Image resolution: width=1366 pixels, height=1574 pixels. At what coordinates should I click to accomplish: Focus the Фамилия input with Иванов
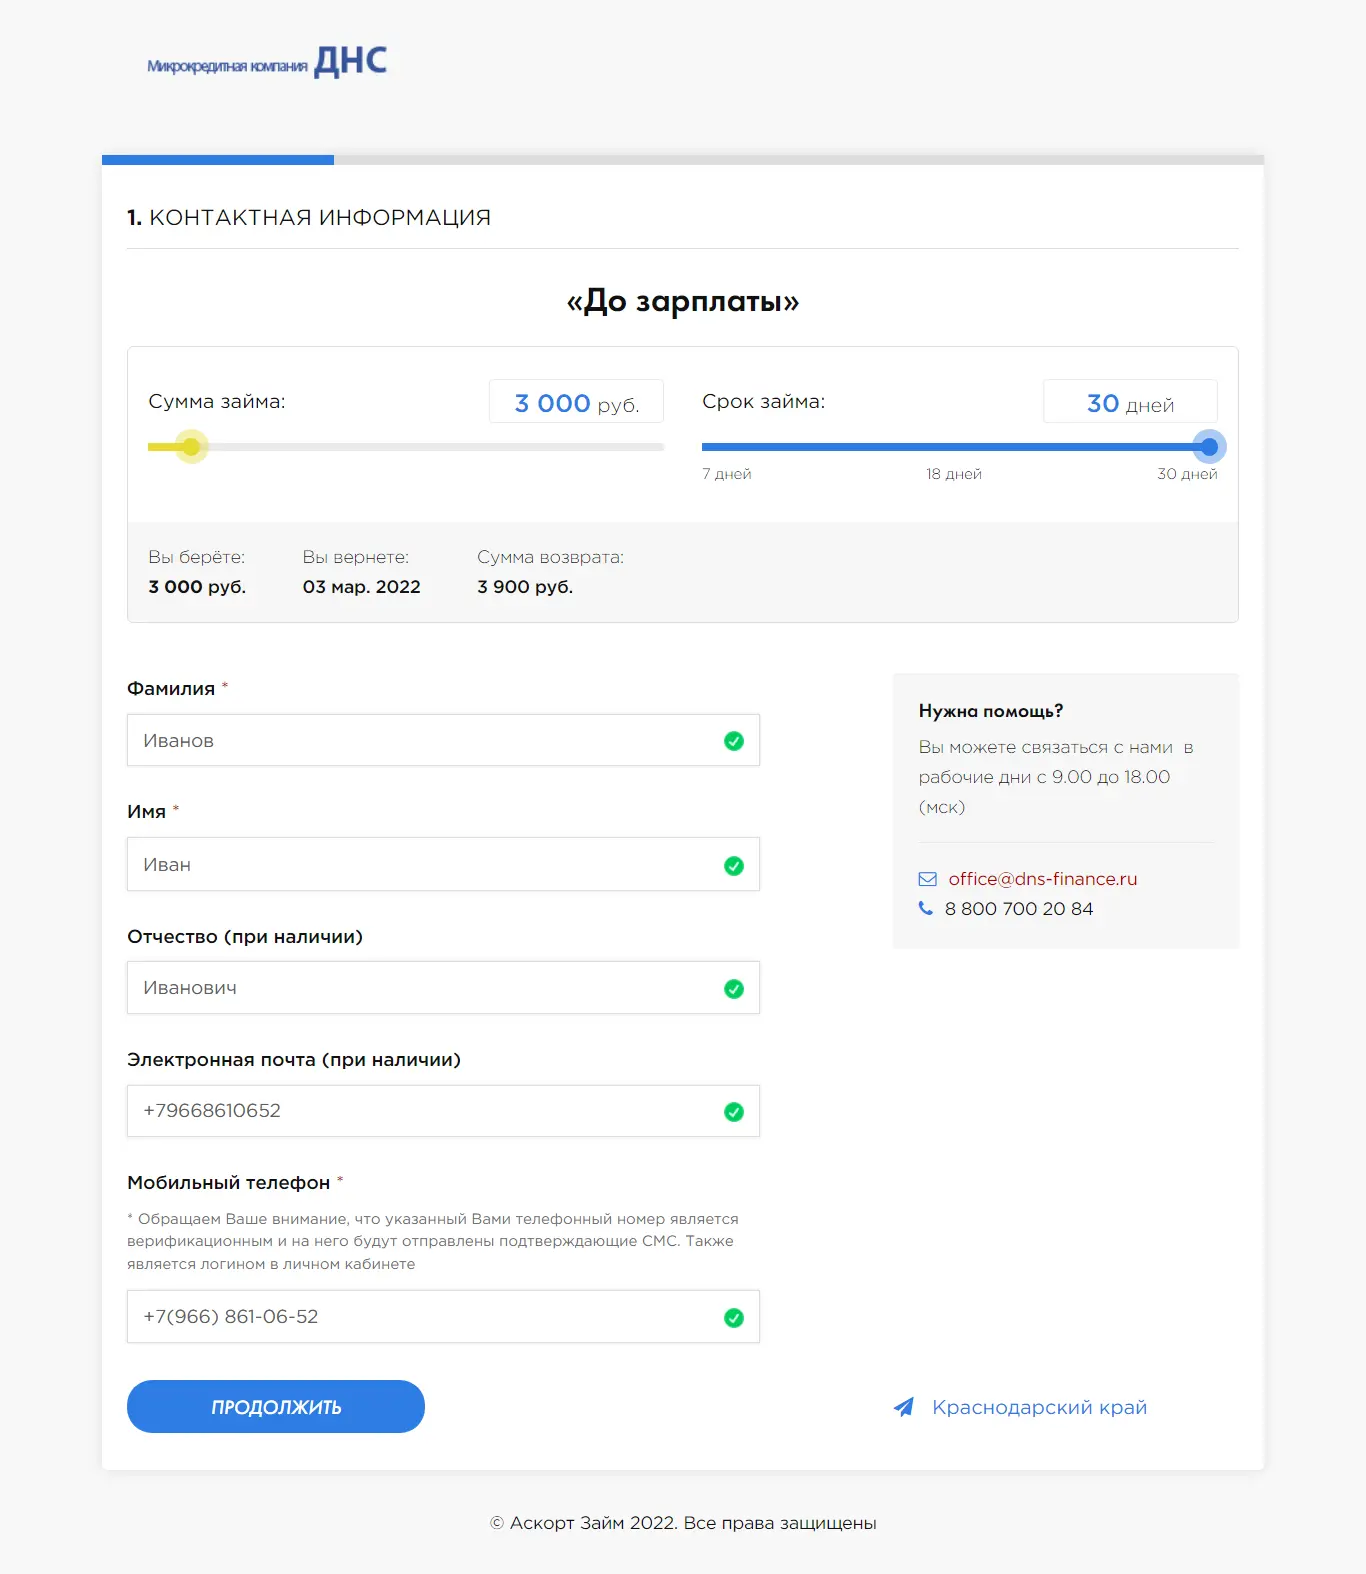[443, 740]
